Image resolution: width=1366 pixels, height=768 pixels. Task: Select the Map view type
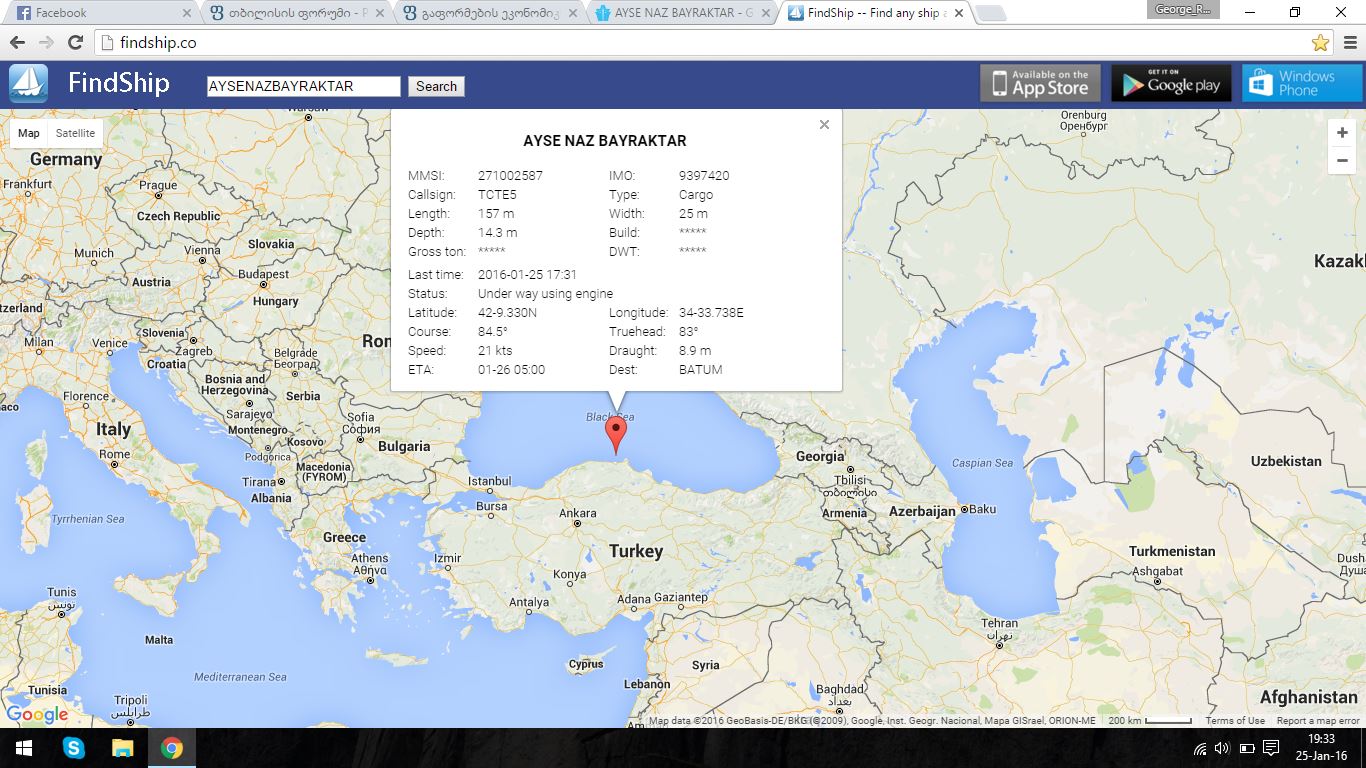pyautogui.click(x=29, y=133)
